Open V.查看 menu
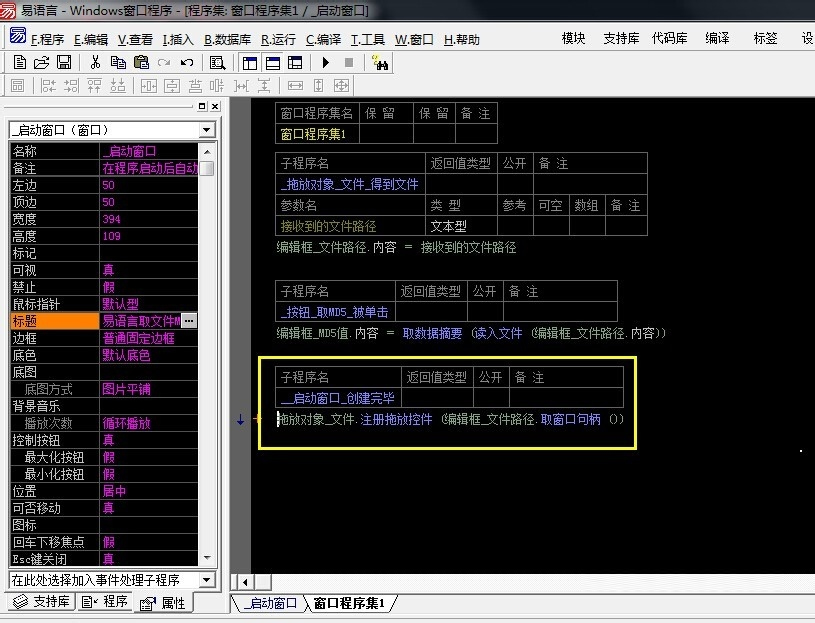Image resolution: width=815 pixels, height=623 pixels. (x=135, y=39)
